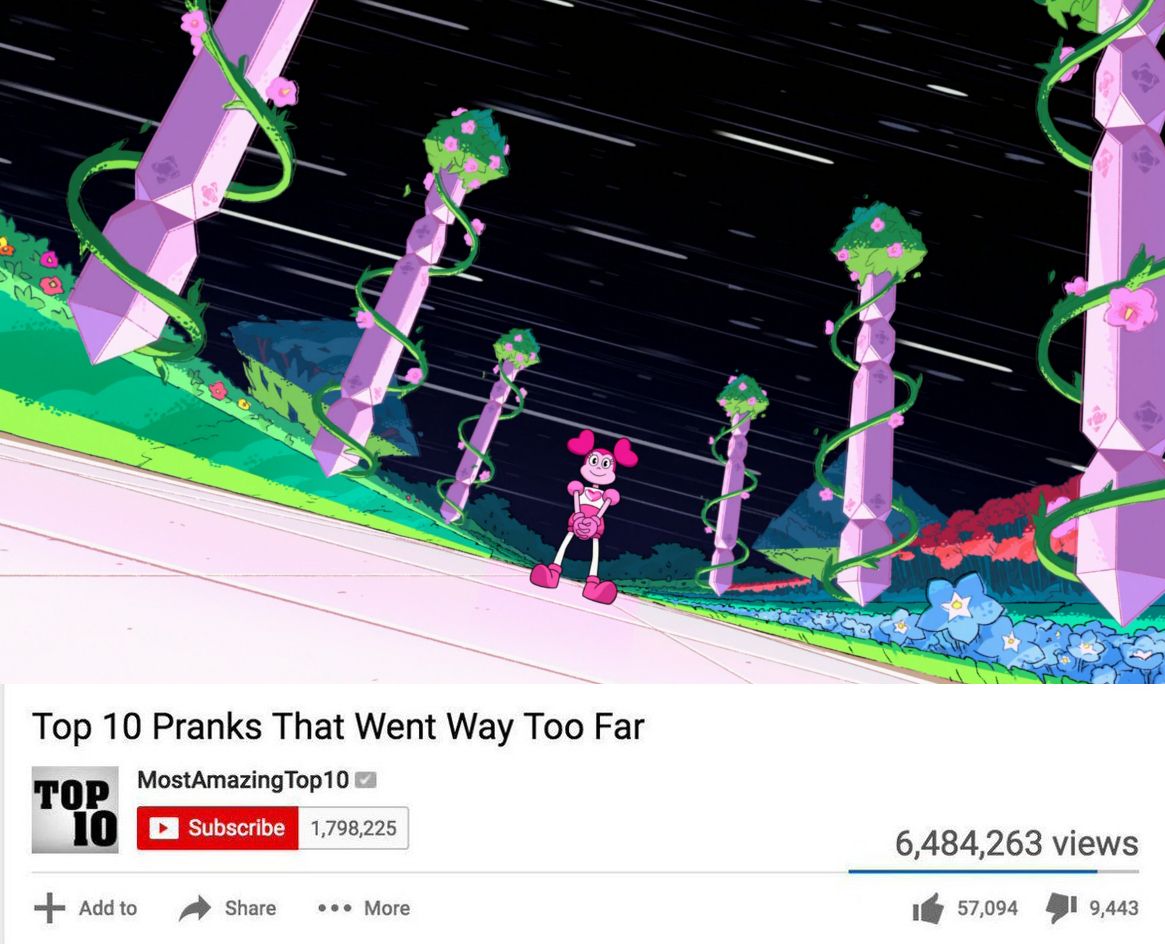Open the MostAmazingTop10 channel link
The height and width of the screenshot is (944, 1165).
243,780
